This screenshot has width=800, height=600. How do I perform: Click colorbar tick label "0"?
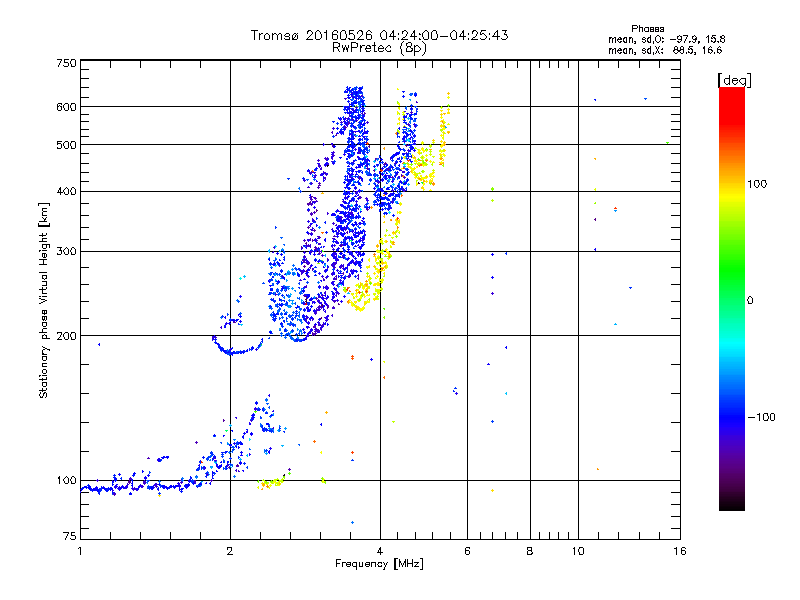[750, 301]
